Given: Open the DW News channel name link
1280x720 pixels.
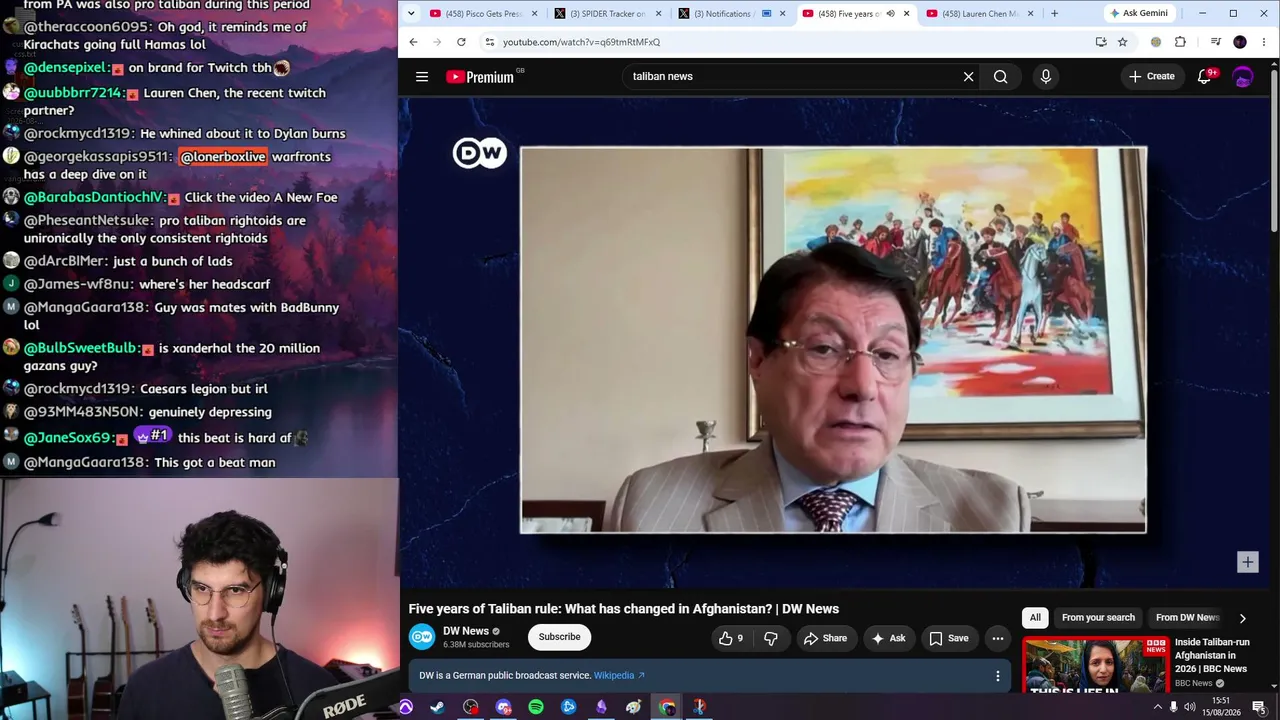Looking at the screenshot, I should [466, 631].
